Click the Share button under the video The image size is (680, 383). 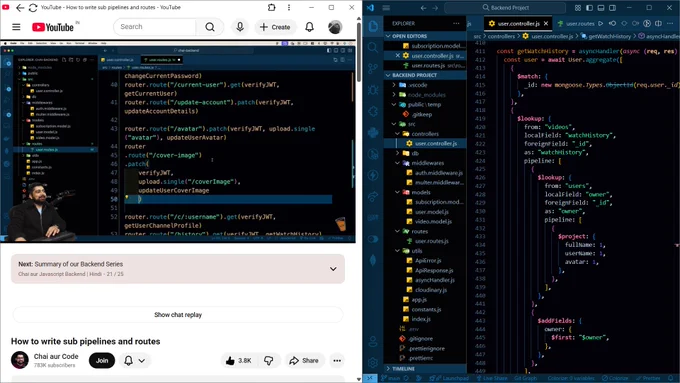pyautogui.click(x=304, y=360)
